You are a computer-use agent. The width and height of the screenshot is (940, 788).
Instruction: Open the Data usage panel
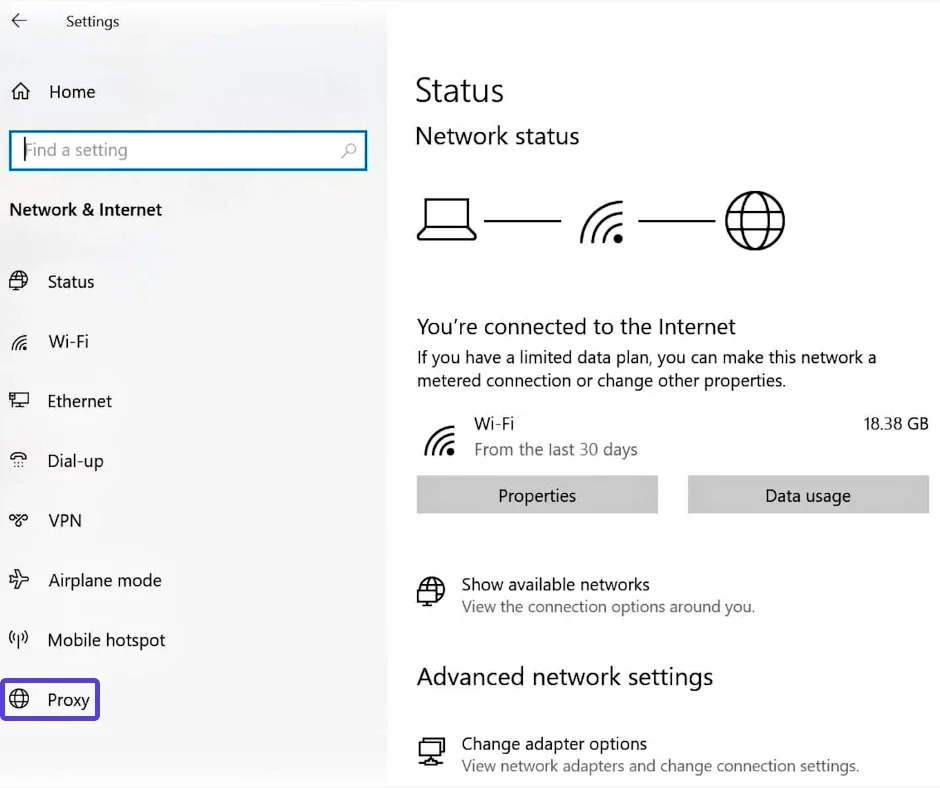click(x=807, y=494)
